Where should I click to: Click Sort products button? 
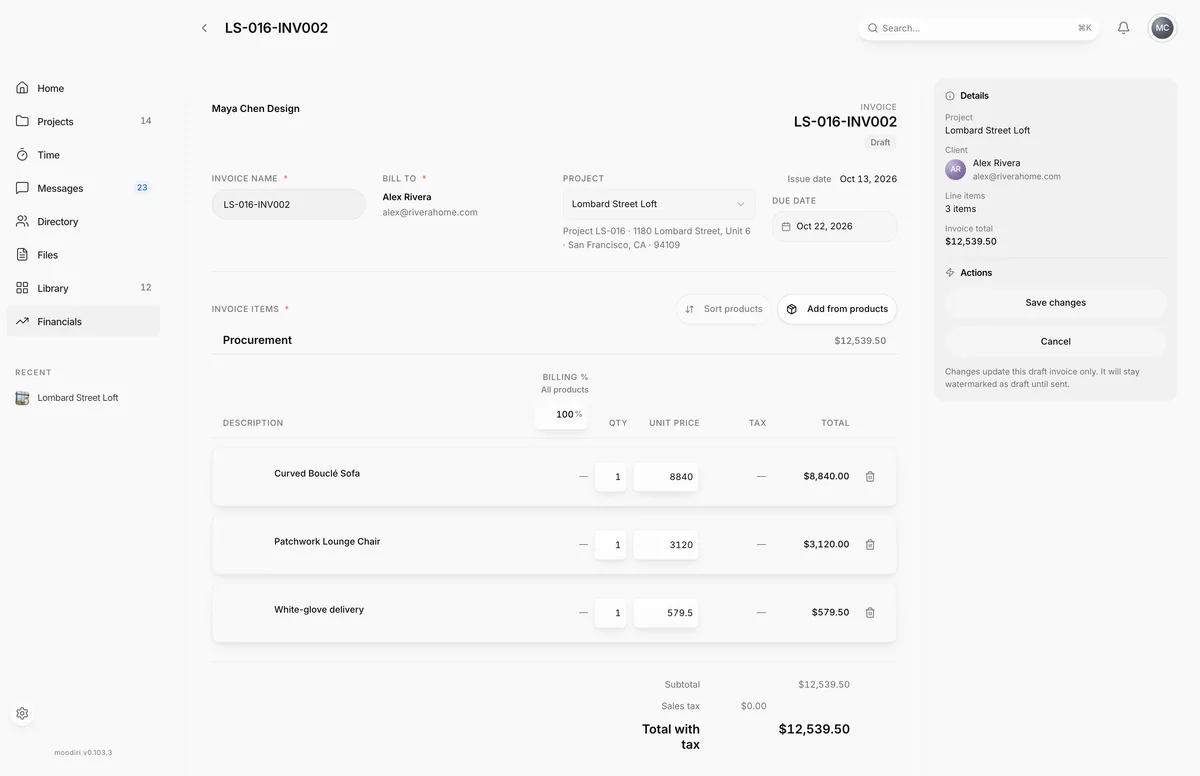pos(724,309)
